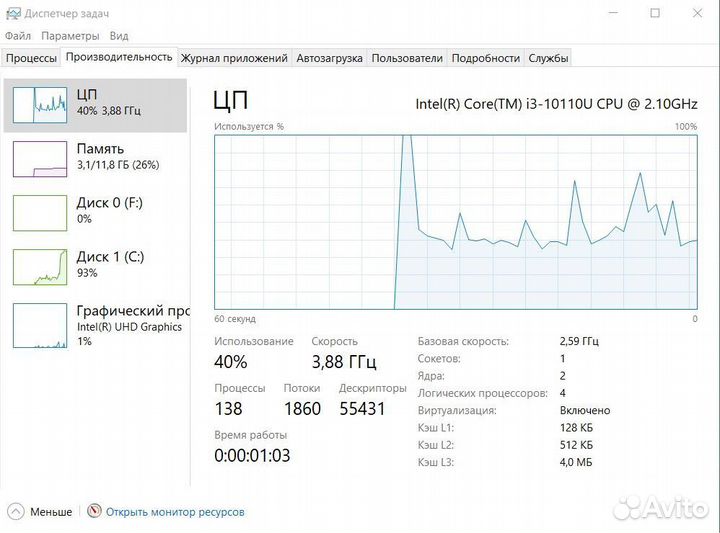720x533 pixels.
Task: Collapse view with the Меньше arrow icon
Action: (x=16, y=511)
